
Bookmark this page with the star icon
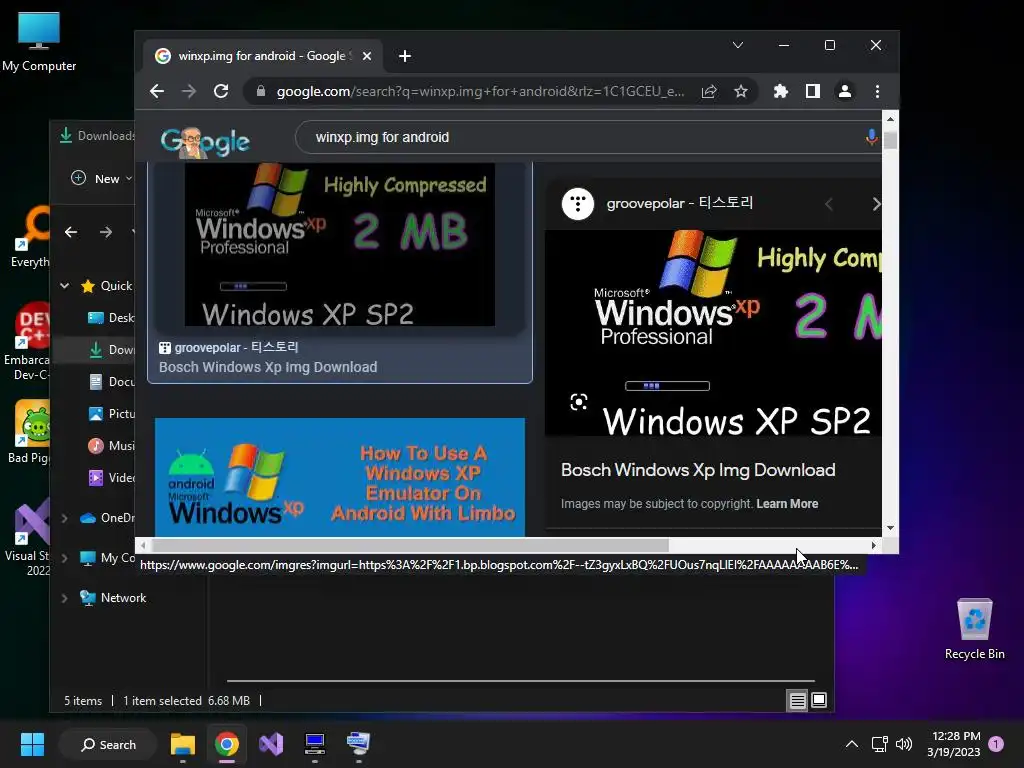741,91
